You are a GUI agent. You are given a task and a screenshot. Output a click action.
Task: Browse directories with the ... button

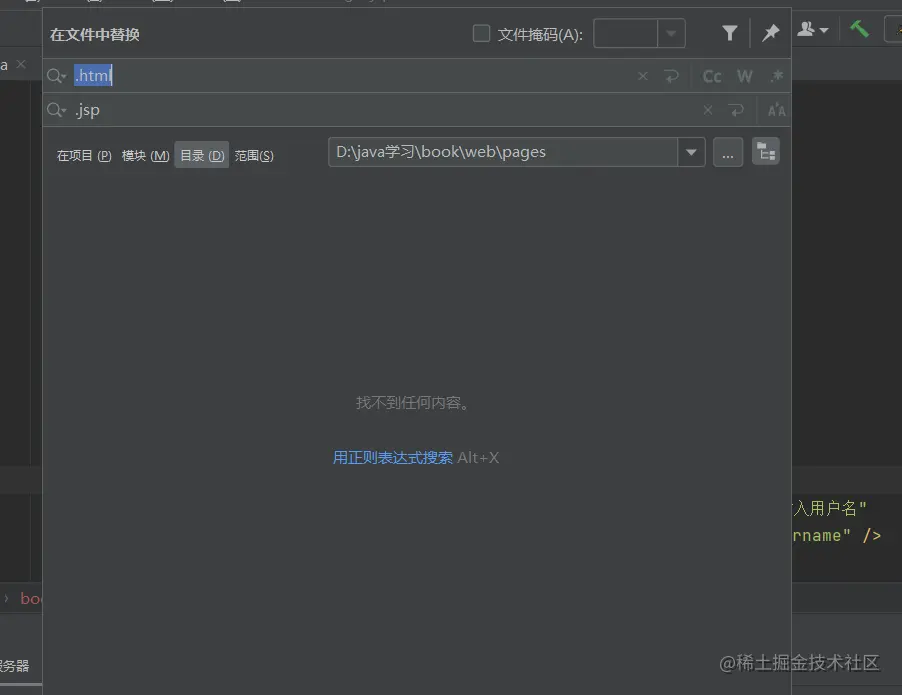point(728,151)
